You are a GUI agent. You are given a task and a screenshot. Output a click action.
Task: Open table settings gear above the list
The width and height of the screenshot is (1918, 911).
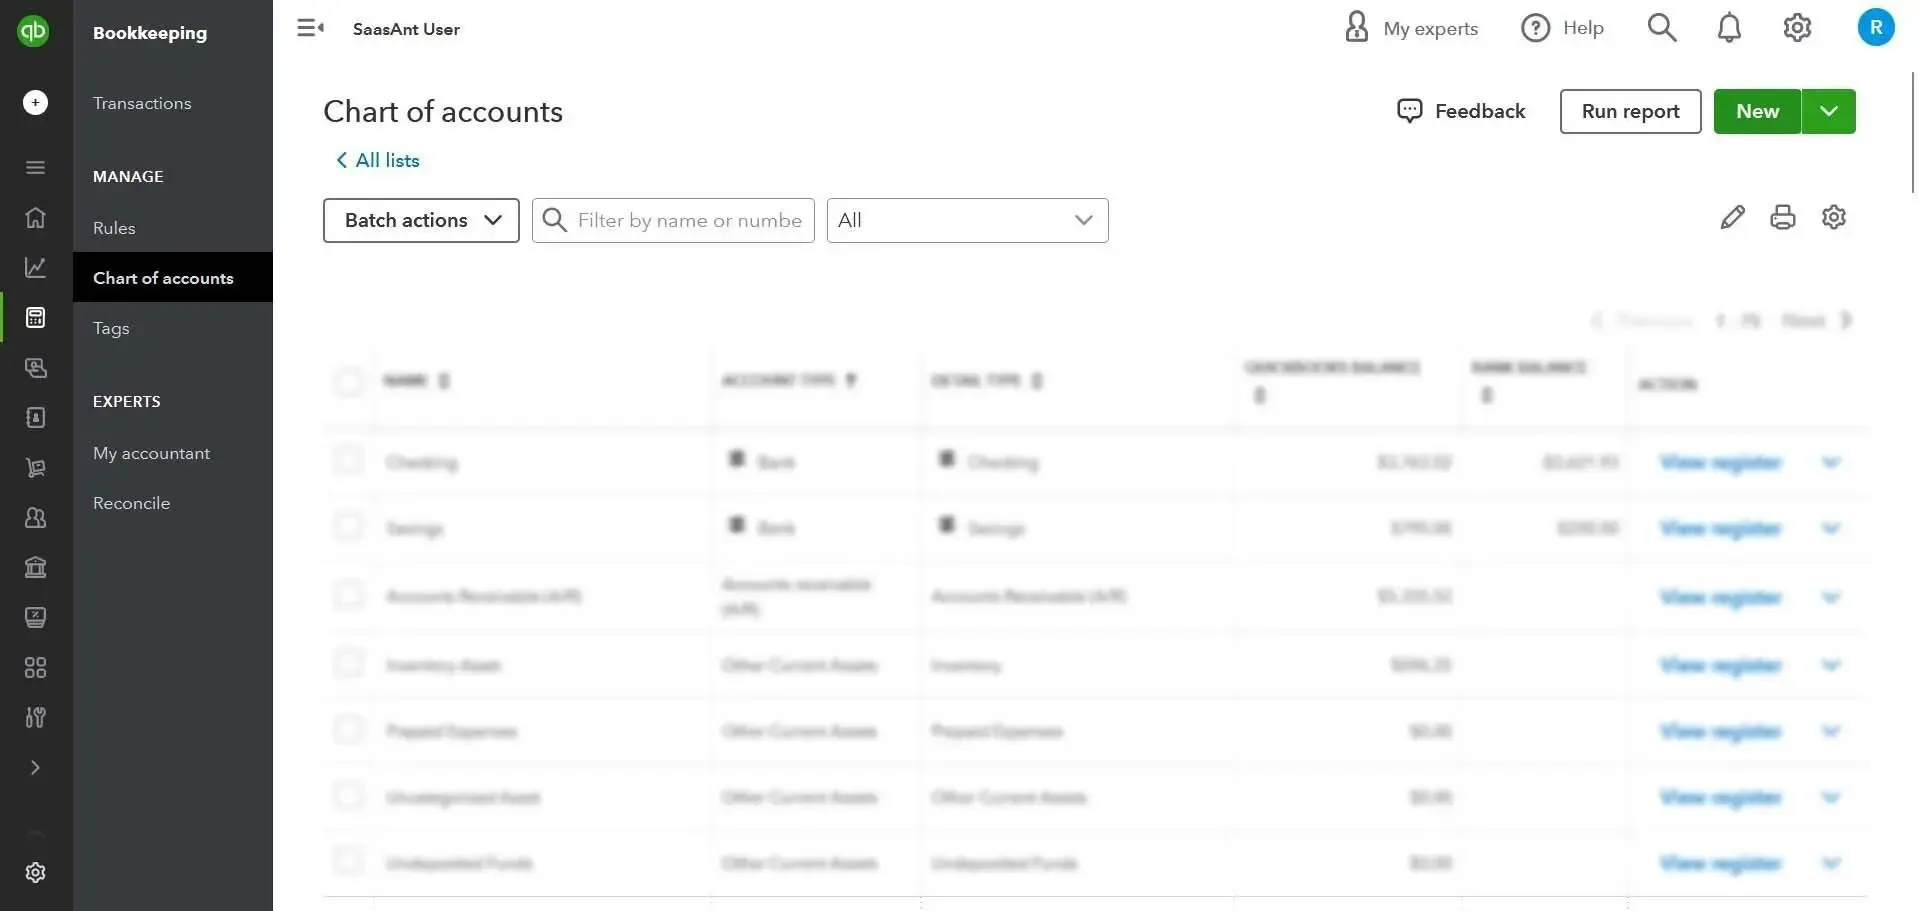(x=1833, y=217)
